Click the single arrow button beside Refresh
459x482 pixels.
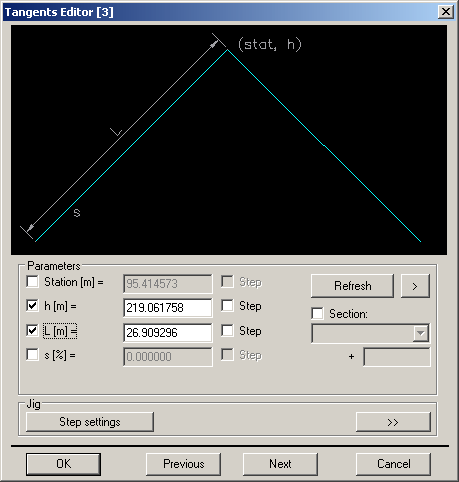point(415,286)
